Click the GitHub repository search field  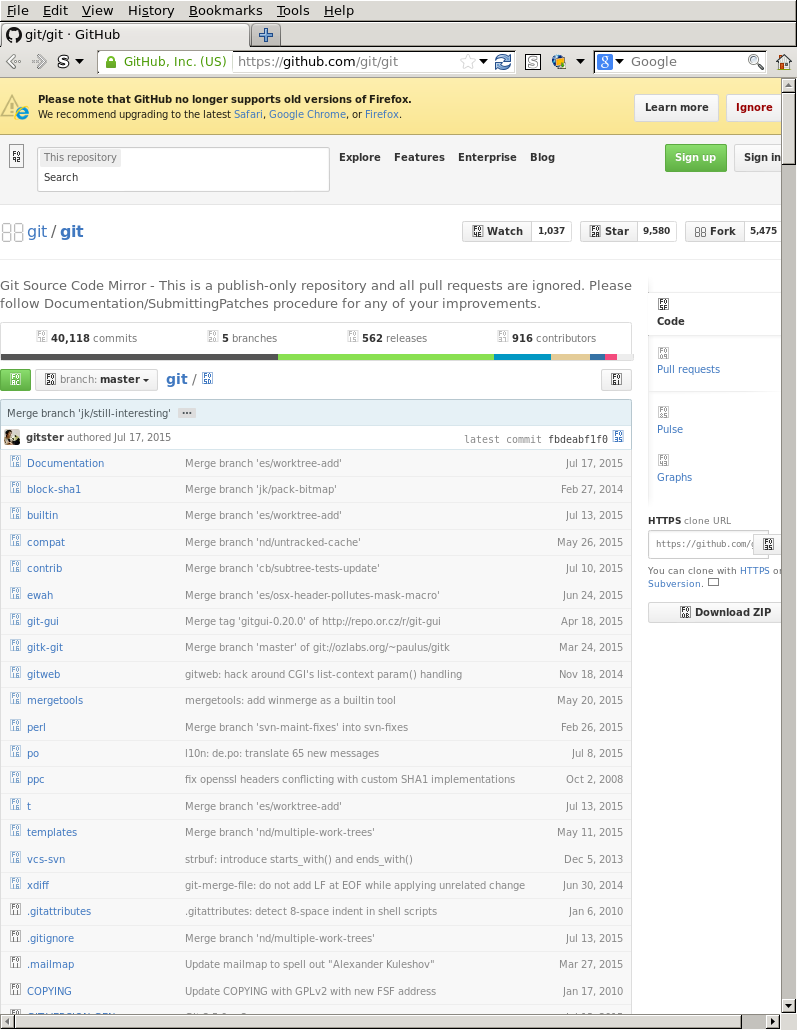tap(184, 178)
